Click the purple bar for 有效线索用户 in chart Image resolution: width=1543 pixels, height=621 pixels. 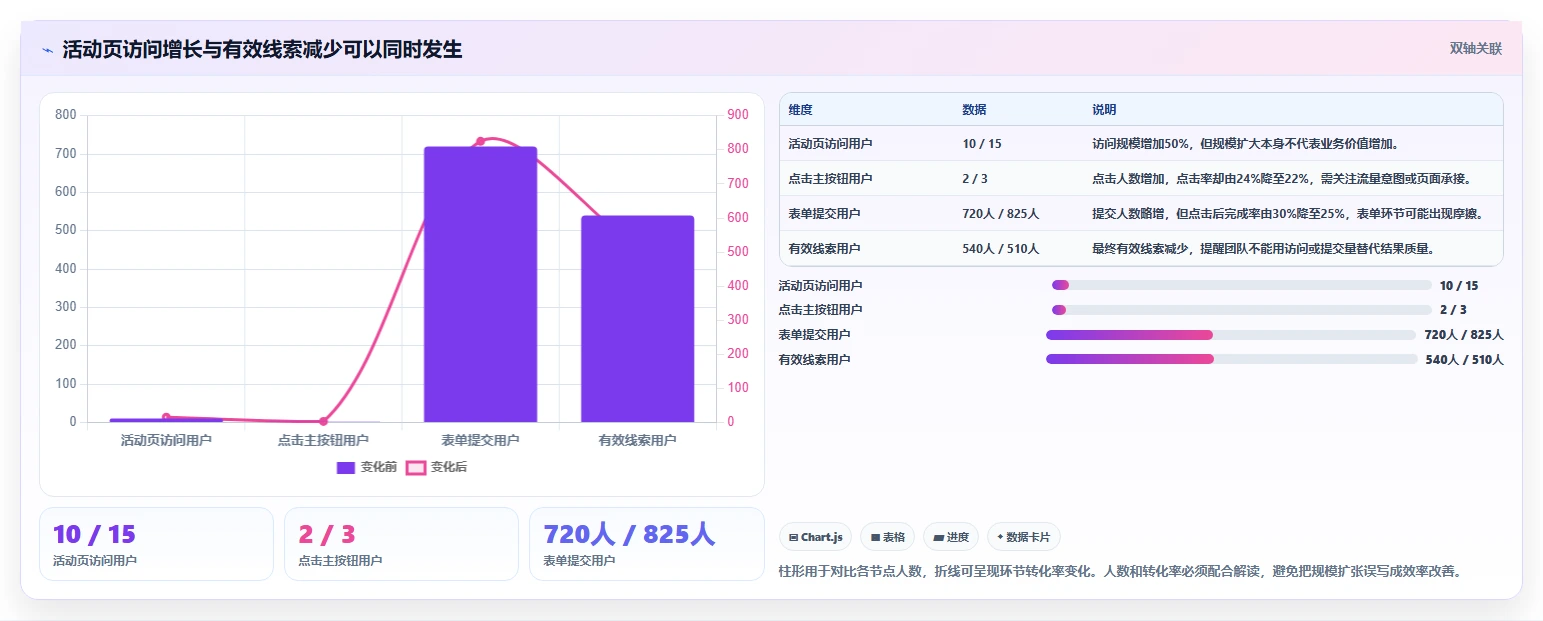[x=637, y=319]
